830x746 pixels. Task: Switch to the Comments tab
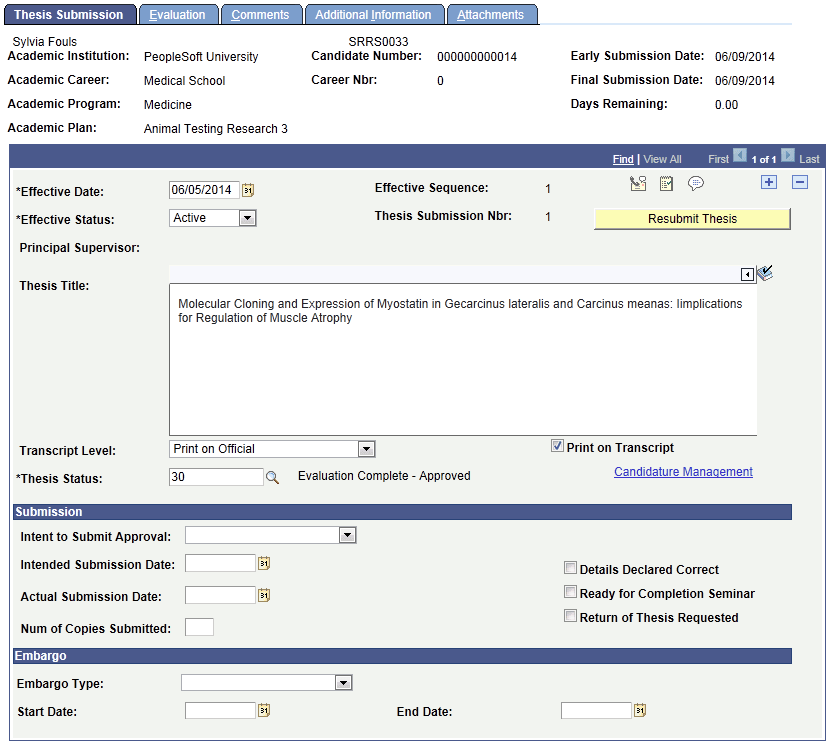(x=261, y=14)
